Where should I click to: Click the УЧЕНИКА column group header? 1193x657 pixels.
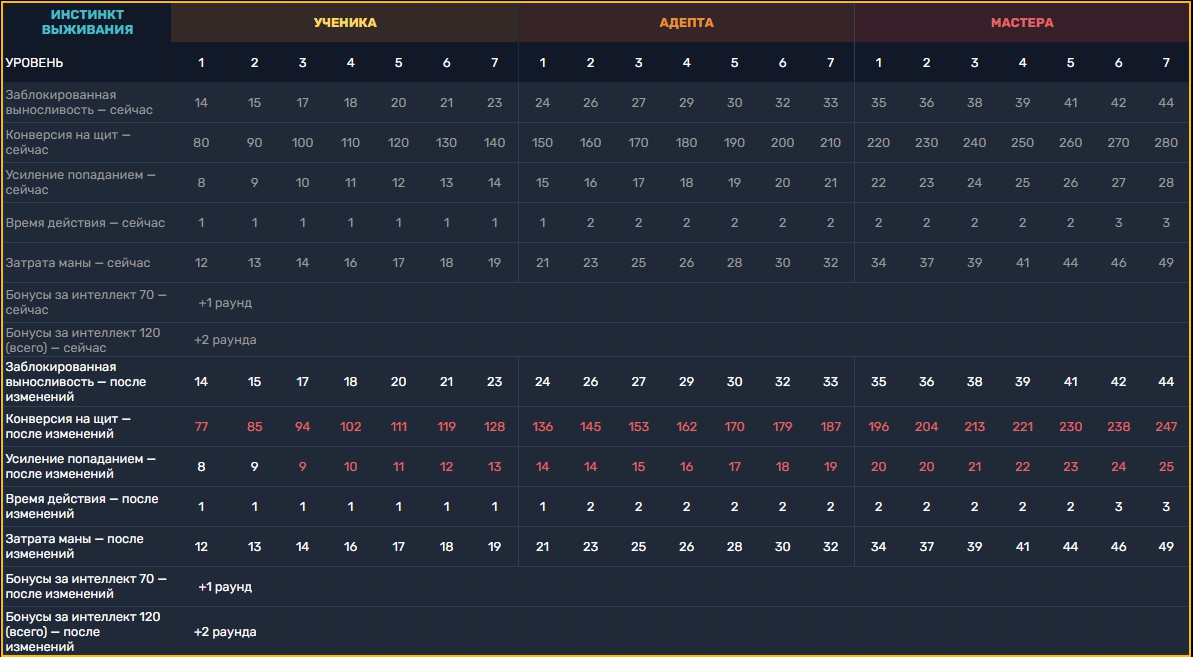pos(345,23)
